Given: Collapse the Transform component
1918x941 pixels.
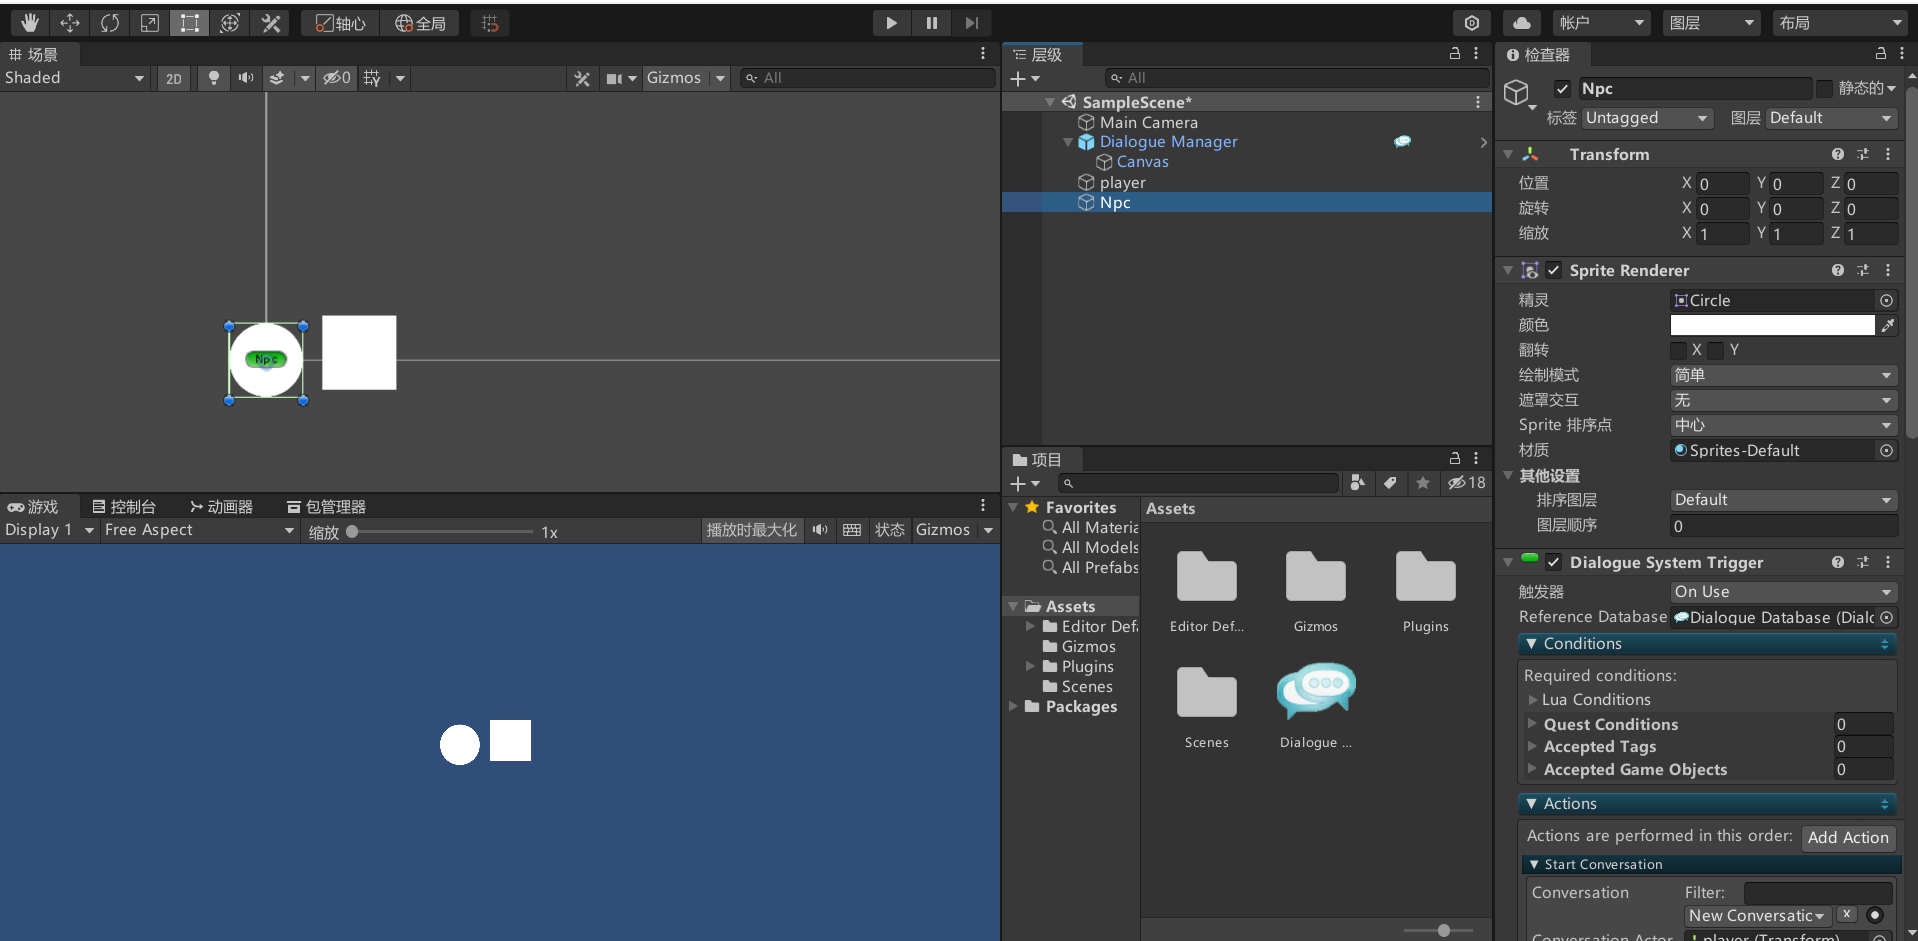Looking at the screenshot, I should pos(1508,154).
